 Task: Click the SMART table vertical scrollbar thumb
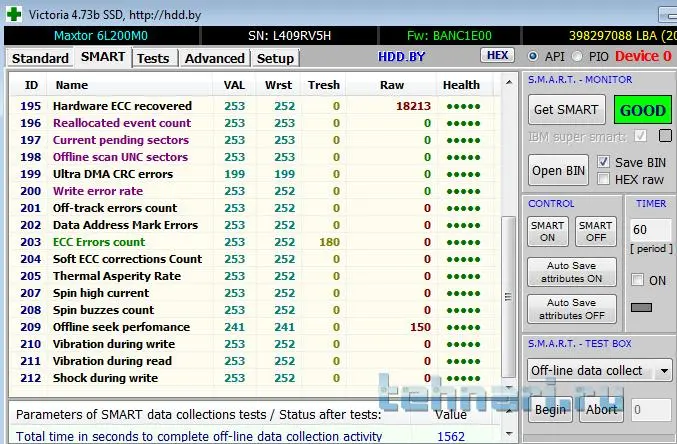pos(508,296)
